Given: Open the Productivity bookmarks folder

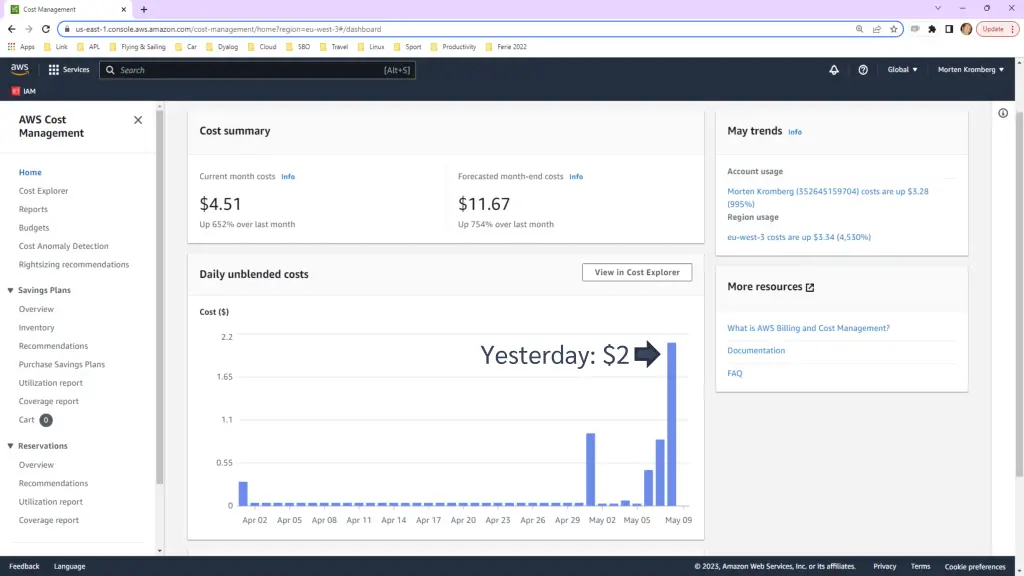Looking at the screenshot, I should (453, 47).
